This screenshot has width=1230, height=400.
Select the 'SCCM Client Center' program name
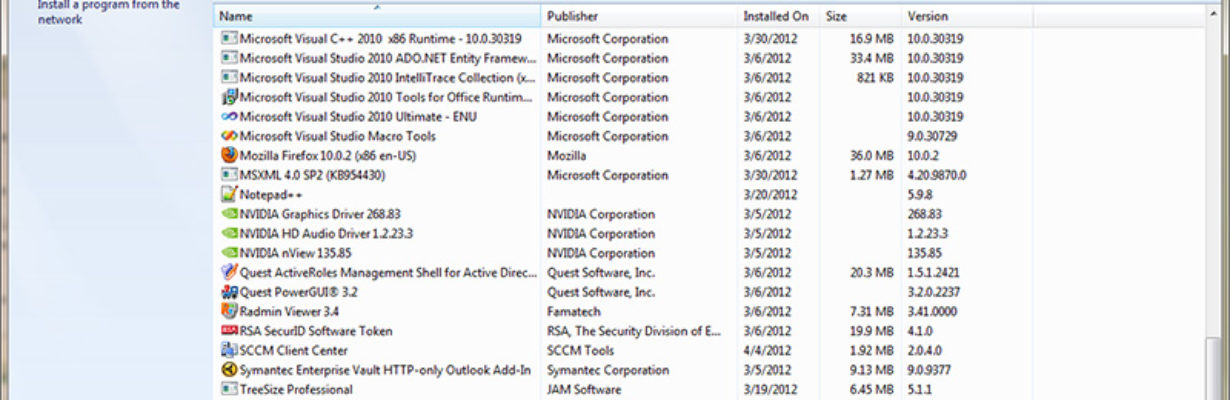tap(294, 351)
